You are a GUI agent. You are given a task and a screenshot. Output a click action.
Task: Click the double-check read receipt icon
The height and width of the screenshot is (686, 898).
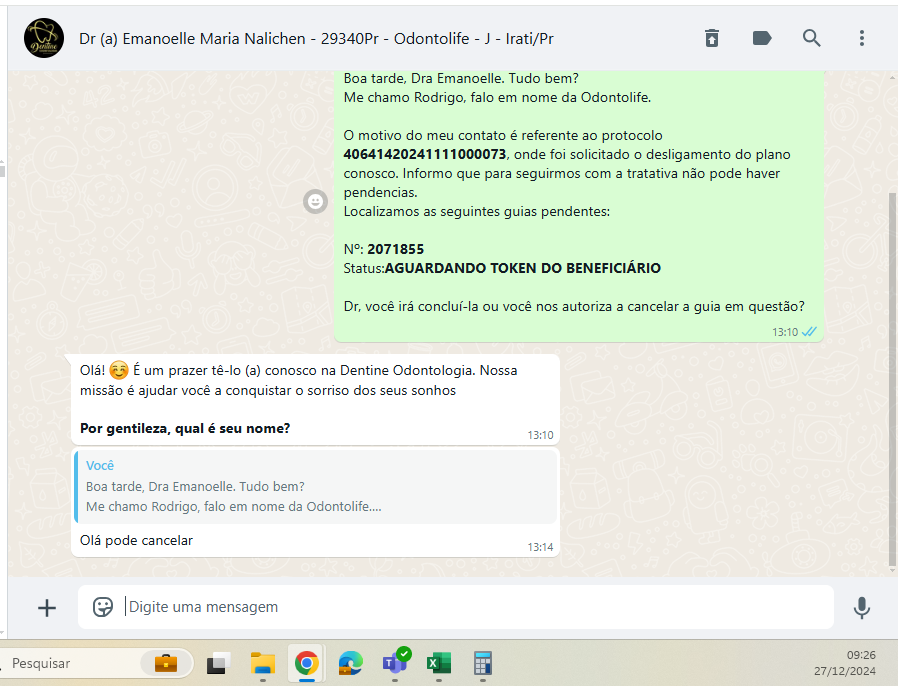[x=809, y=332]
